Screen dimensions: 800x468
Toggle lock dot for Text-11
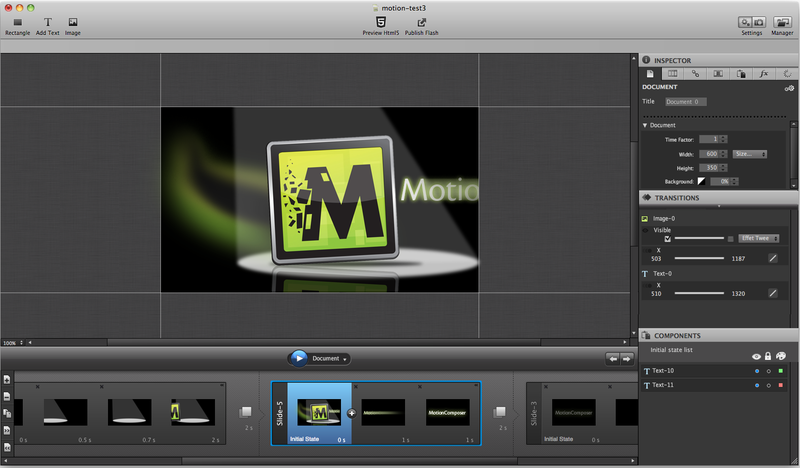[769, 385]
